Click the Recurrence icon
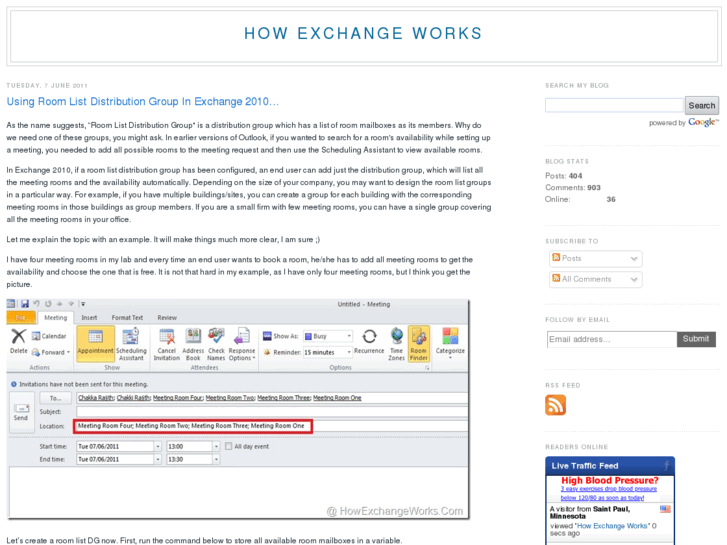 coord(369,341)
